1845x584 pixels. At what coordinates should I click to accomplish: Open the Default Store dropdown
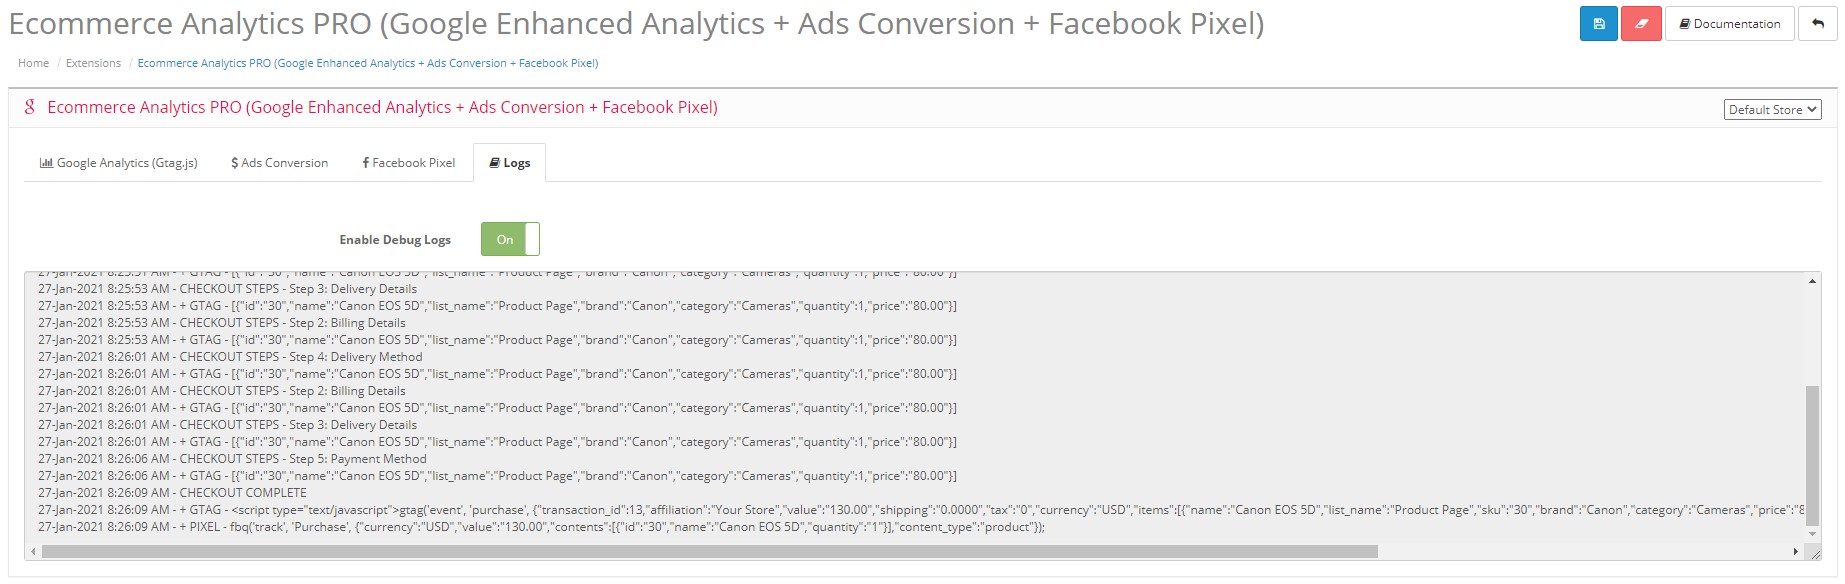coord(1773,110)
